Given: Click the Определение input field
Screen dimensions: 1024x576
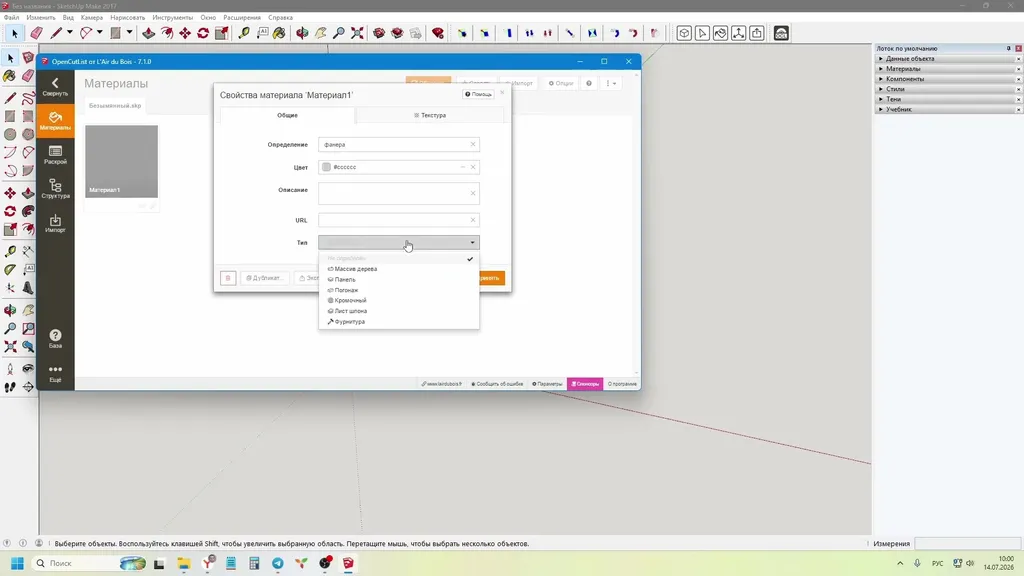Looking at the screenshot, I should [398, 144].
